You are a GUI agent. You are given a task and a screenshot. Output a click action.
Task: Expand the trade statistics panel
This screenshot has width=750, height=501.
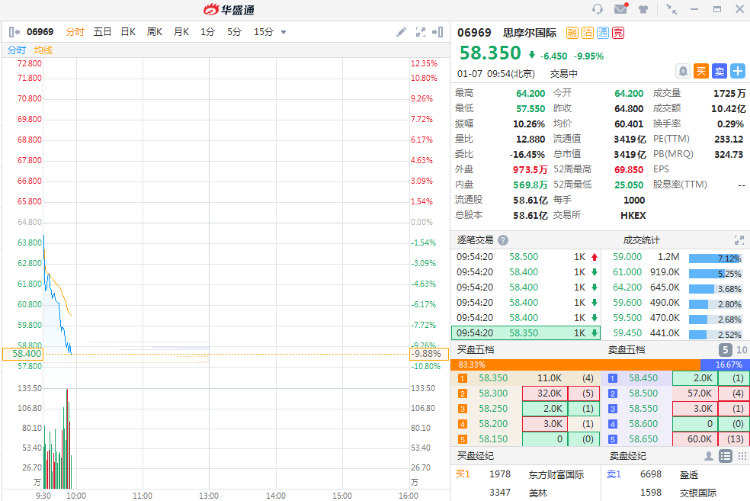point(740,240)
